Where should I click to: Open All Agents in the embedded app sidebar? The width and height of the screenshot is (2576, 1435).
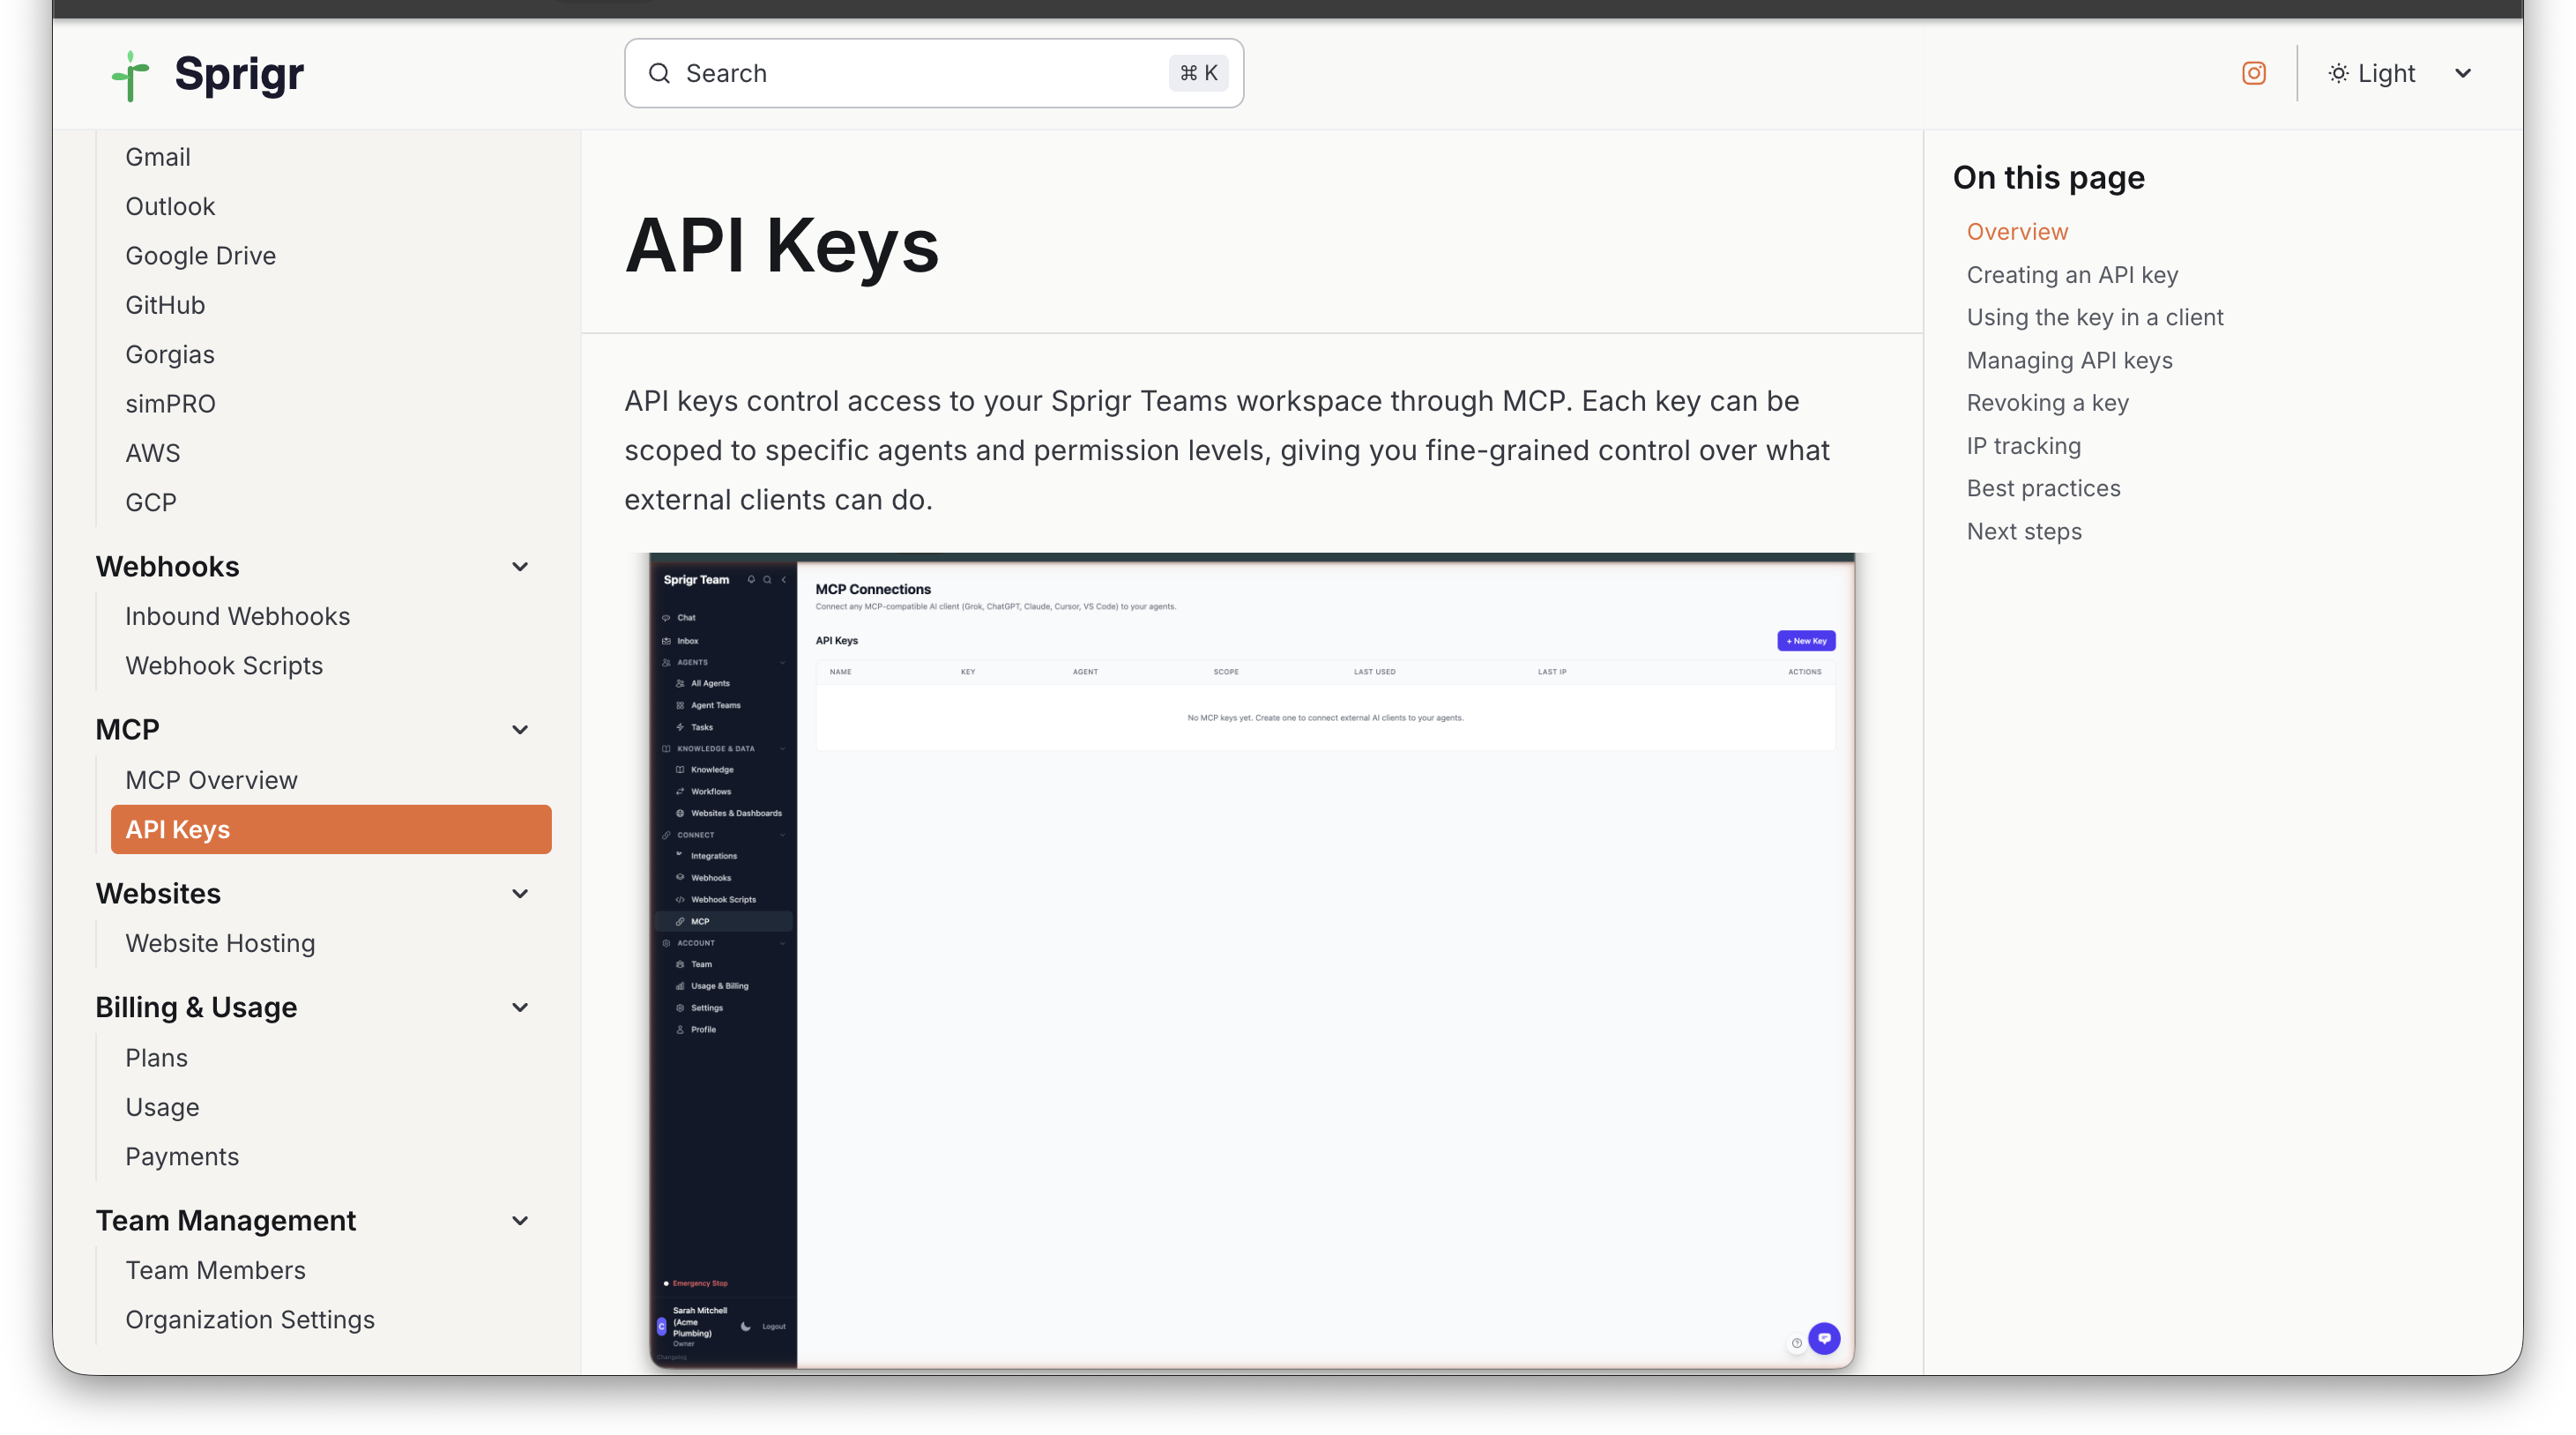tap(710, 684)
